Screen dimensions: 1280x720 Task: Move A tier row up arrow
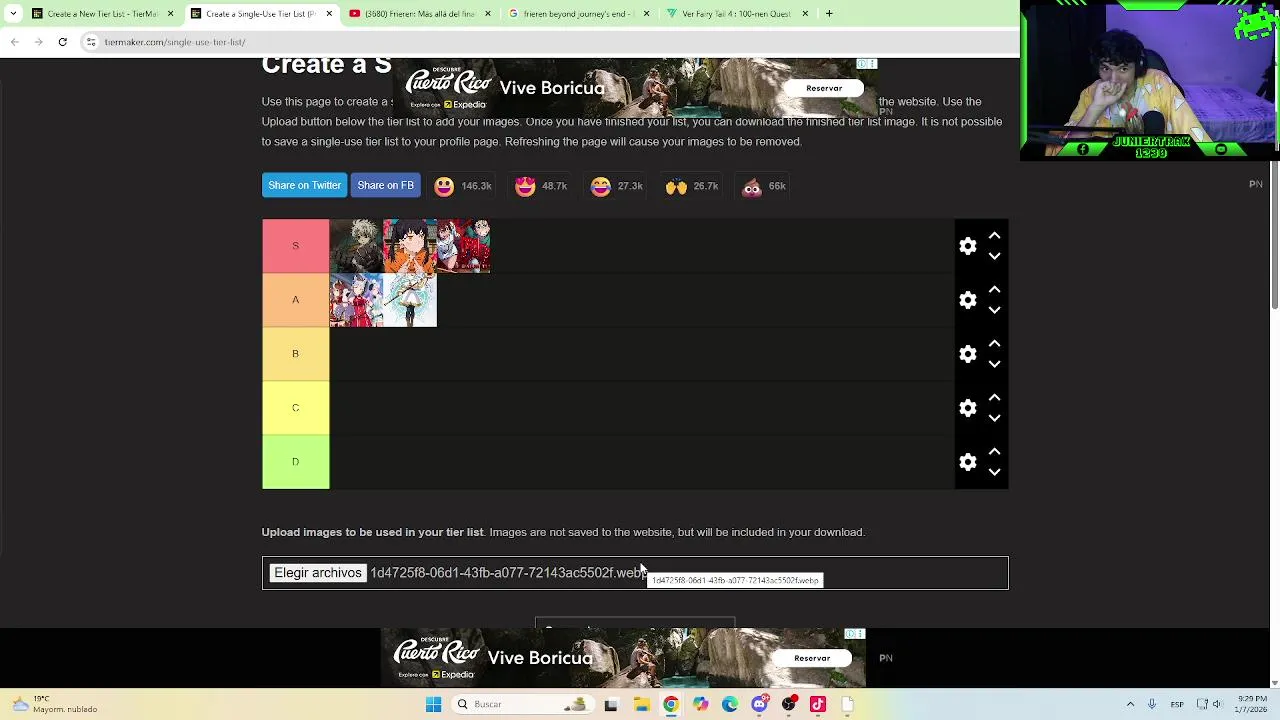pos(994,290)
